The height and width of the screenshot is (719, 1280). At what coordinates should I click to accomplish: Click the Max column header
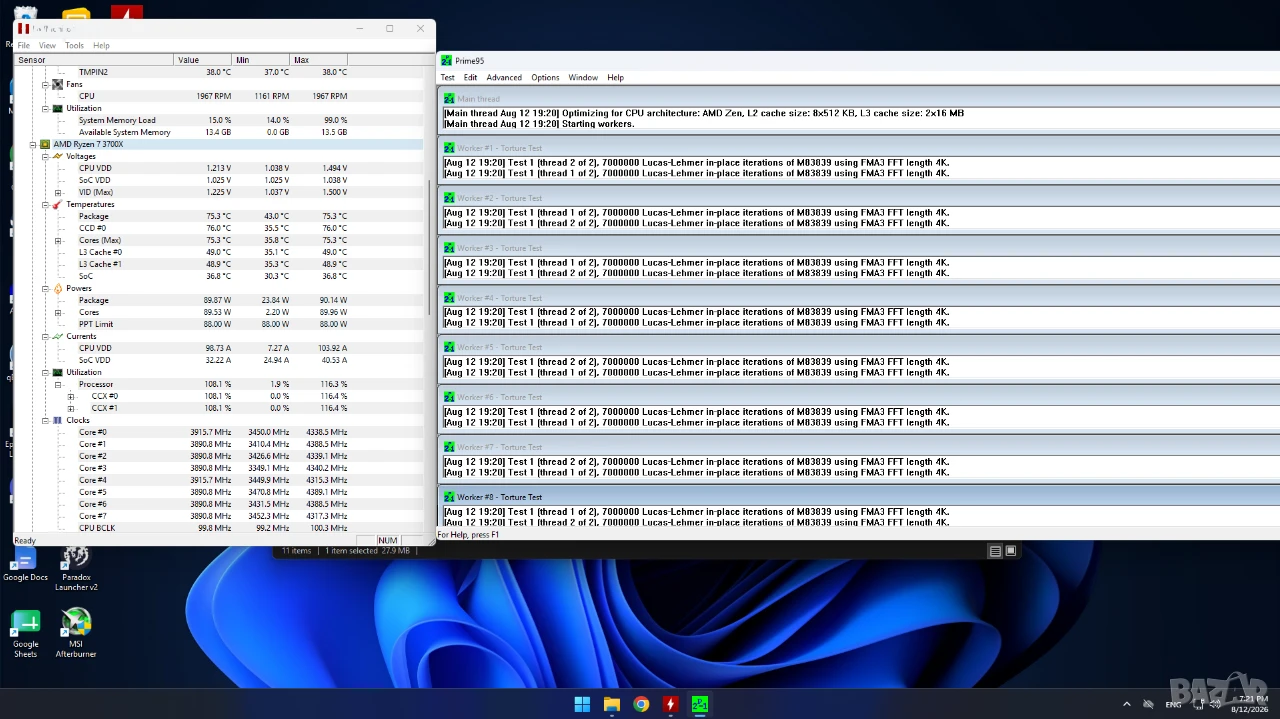pos(319,60)
